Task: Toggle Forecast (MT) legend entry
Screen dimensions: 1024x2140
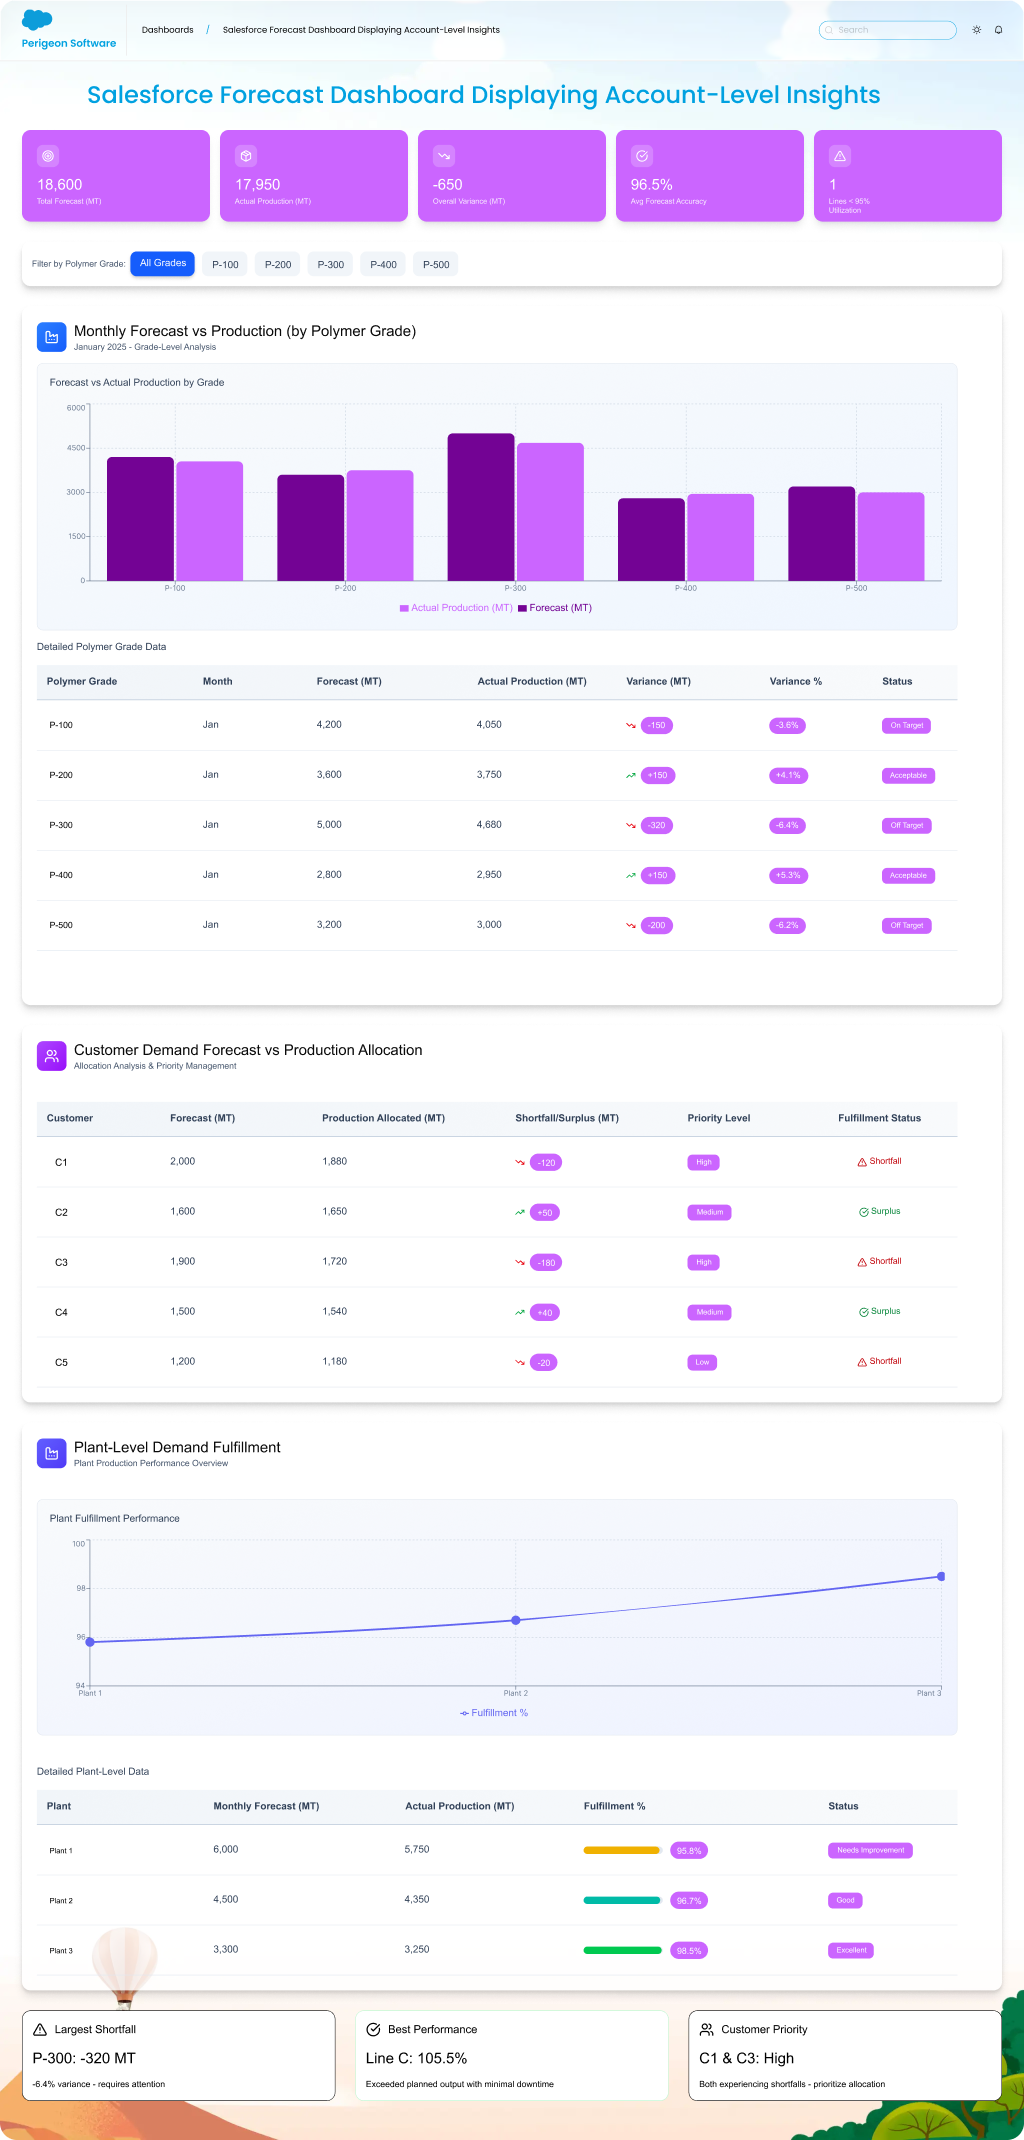Action: (x=555, y=608)
